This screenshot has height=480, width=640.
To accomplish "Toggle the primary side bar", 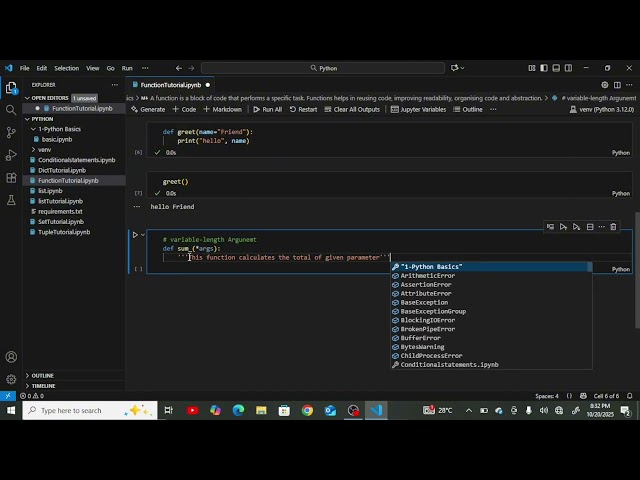I will 544,68.
